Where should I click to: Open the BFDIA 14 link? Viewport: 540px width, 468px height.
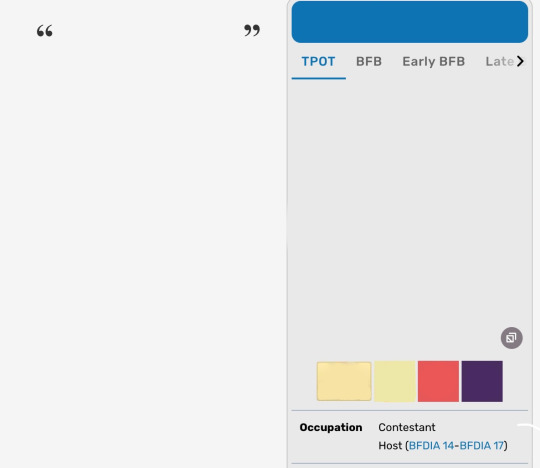click(x=431, y=446)
